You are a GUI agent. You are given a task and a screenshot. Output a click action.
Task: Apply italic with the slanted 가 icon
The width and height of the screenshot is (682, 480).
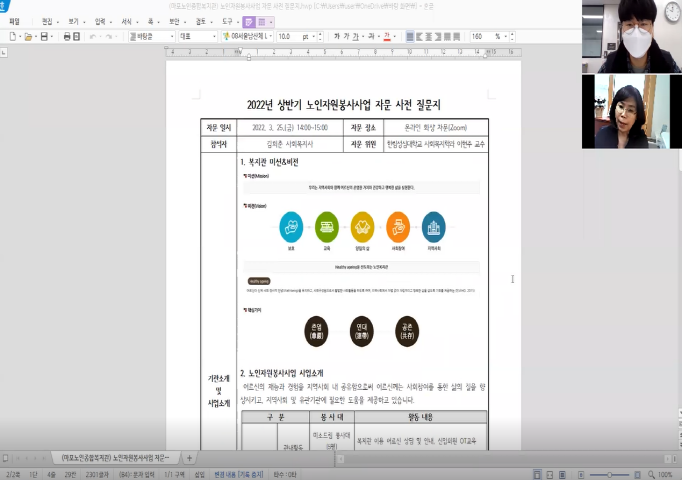tap(346, 37)
